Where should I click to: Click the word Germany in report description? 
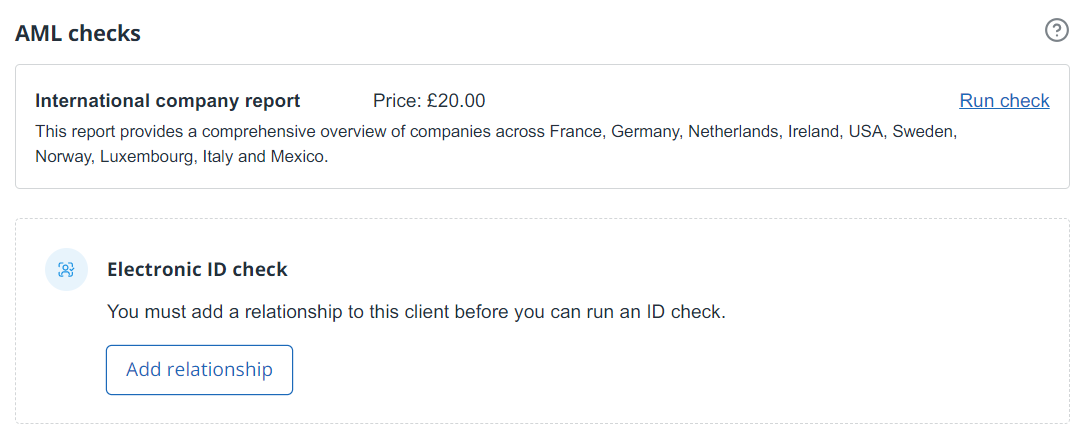[x=645, y=132]
